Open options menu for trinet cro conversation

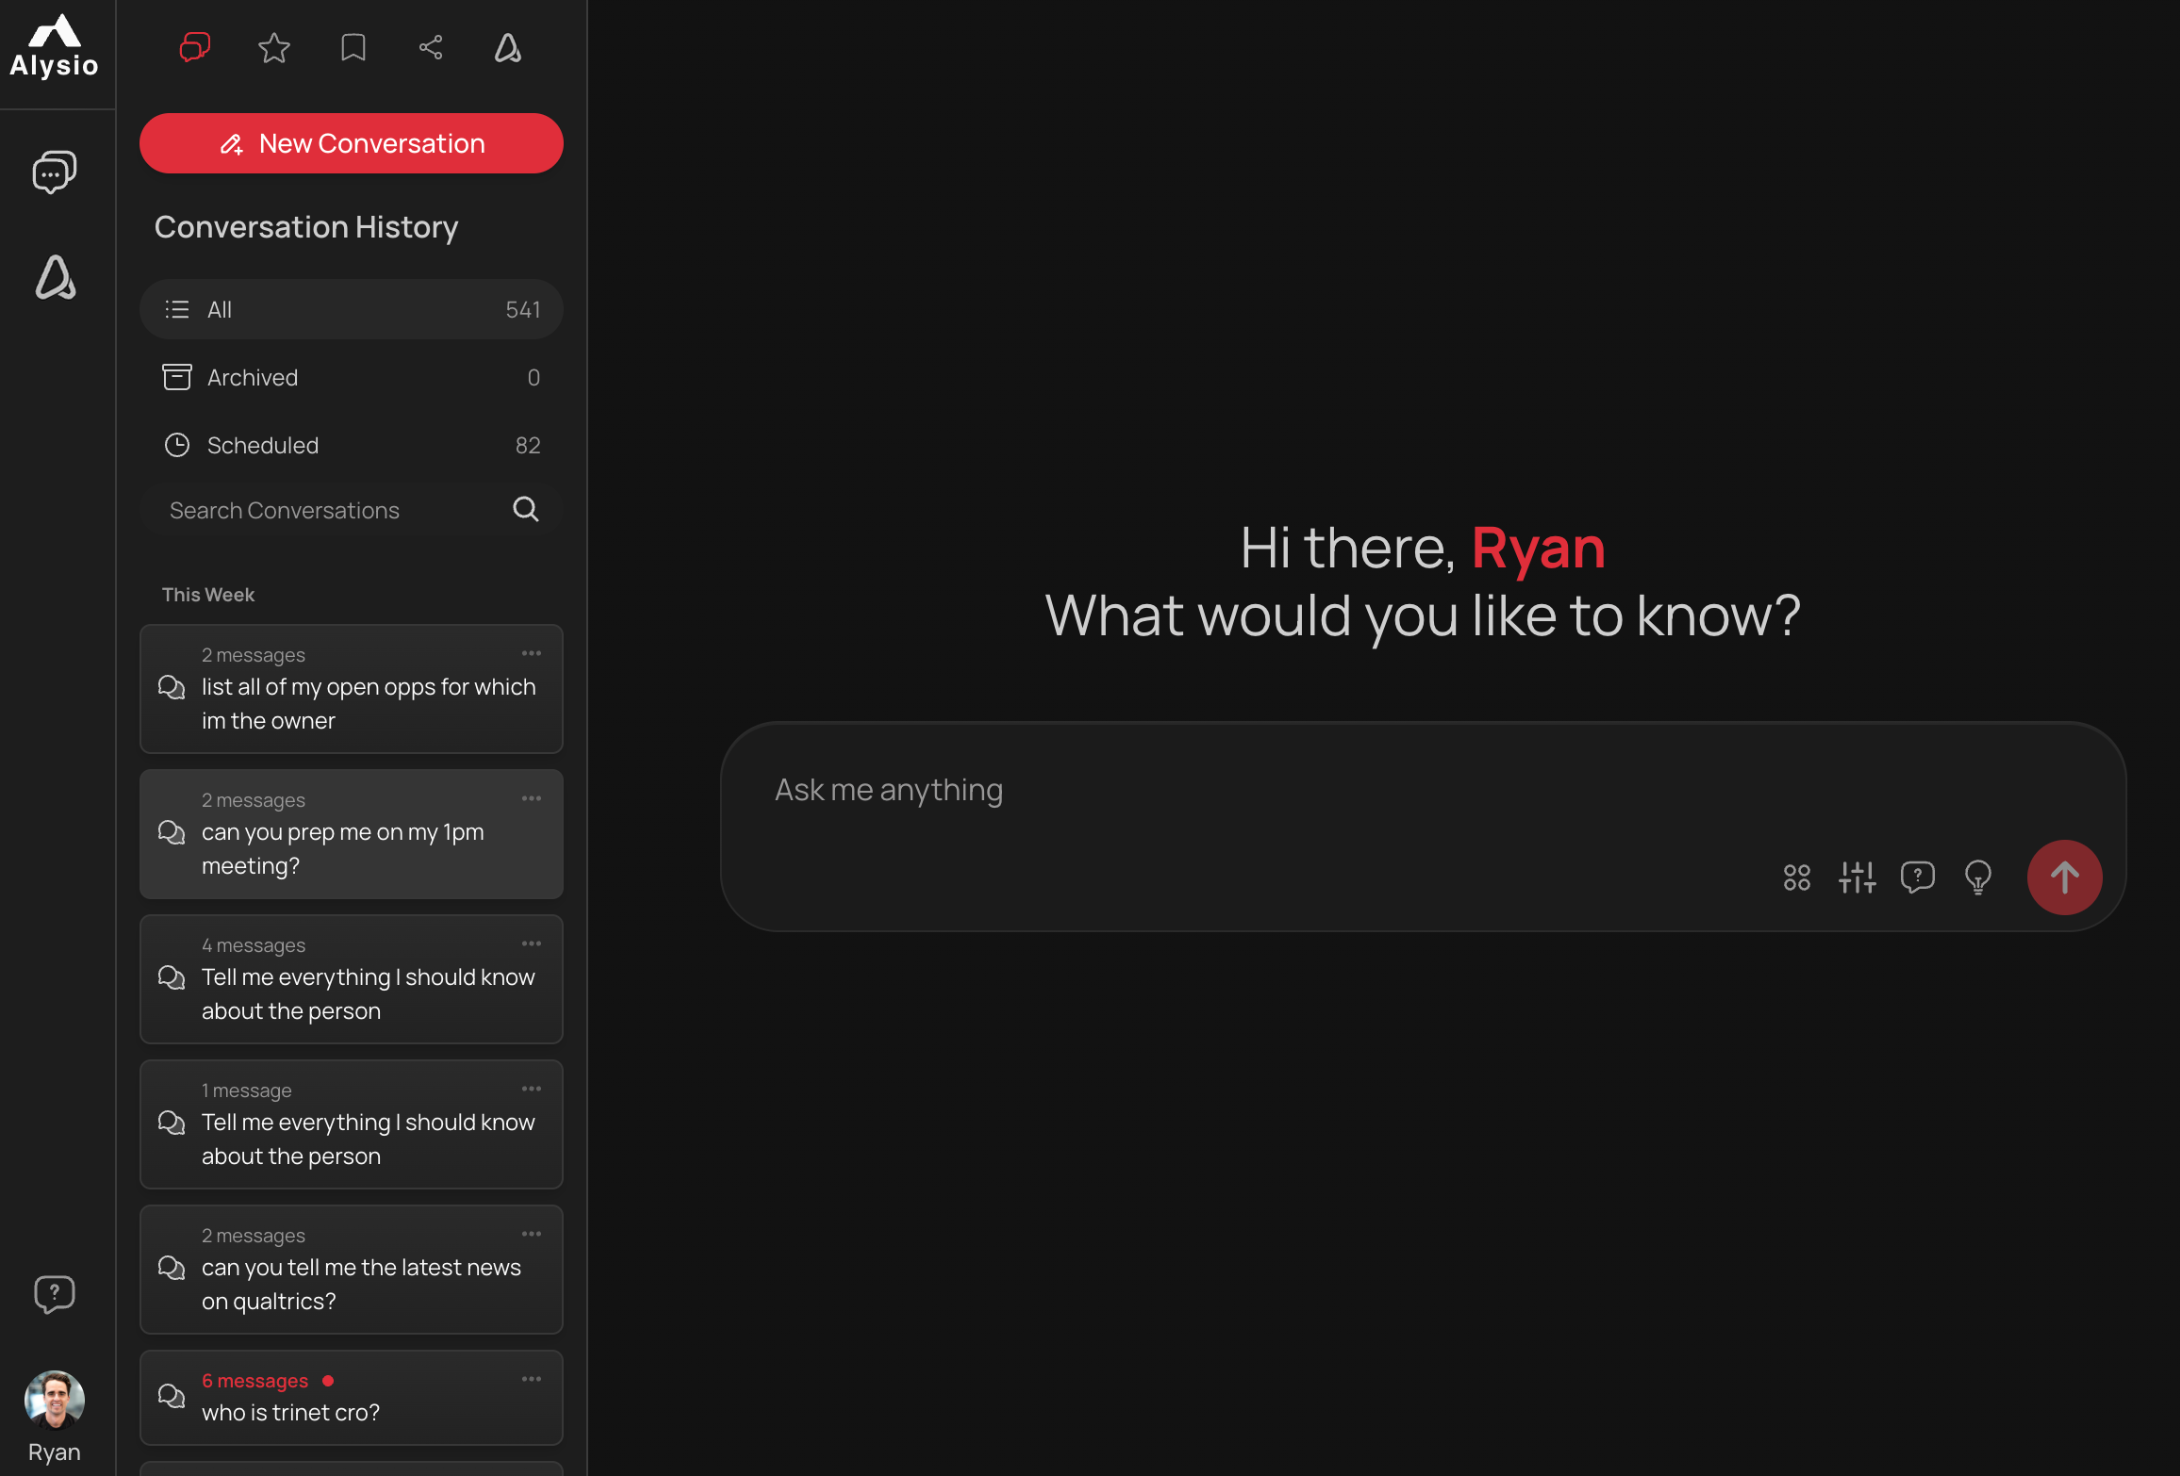point(531,1379)
